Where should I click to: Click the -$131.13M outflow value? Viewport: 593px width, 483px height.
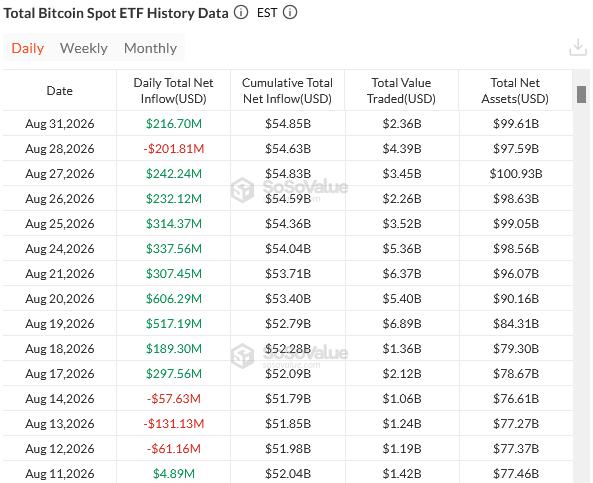pyautogui.click(x=174, y=423)
